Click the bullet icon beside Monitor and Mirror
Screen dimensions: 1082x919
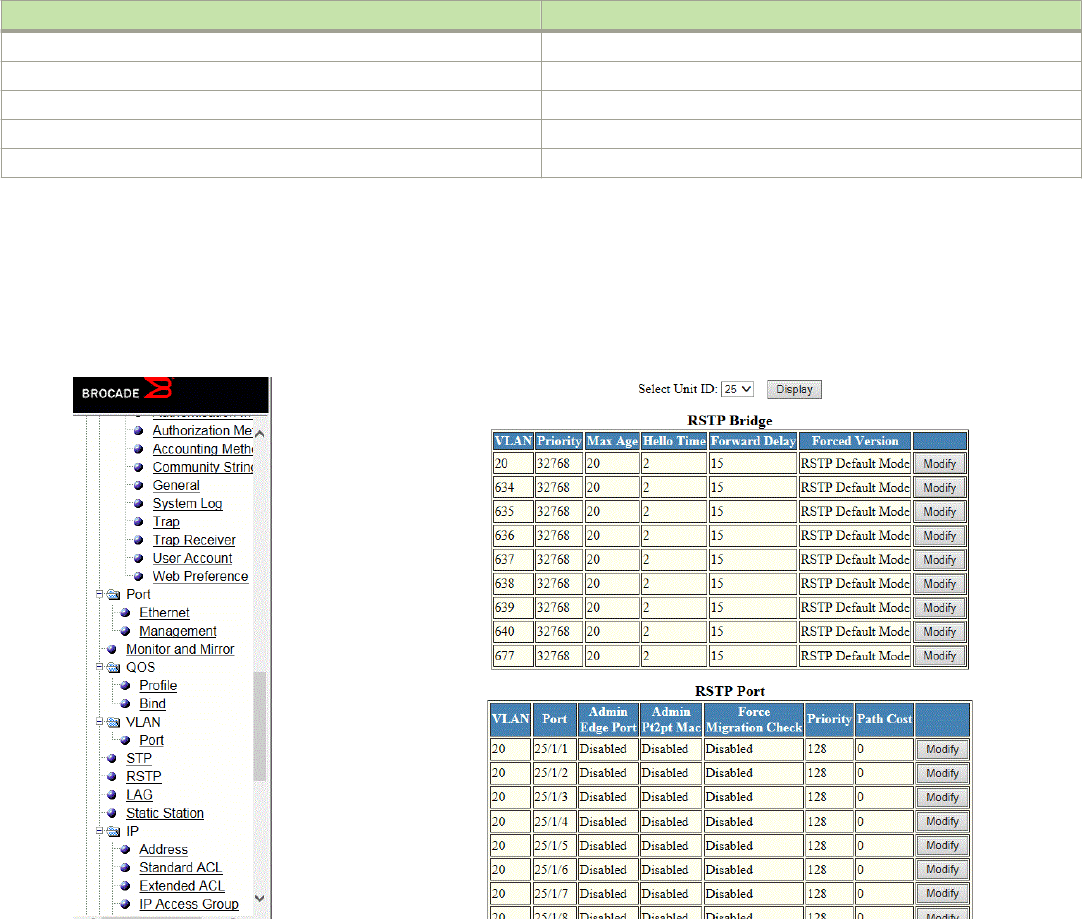112,649
